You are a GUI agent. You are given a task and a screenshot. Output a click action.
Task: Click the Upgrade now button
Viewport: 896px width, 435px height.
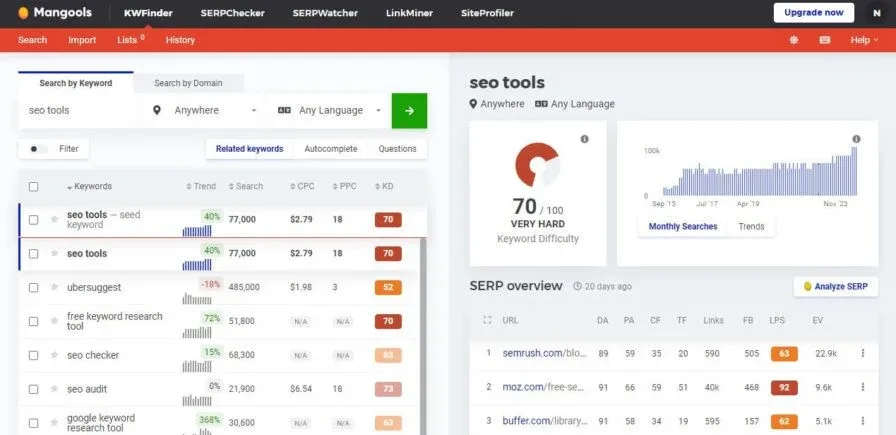pyautogui.click(x=814, y=13)
